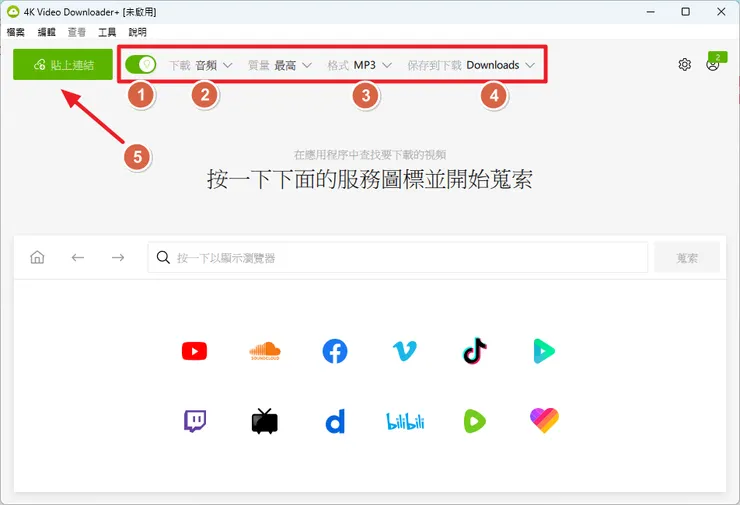Open the Facebook service icon
This screenshot has width=740, height=505.
coord(335,351)
